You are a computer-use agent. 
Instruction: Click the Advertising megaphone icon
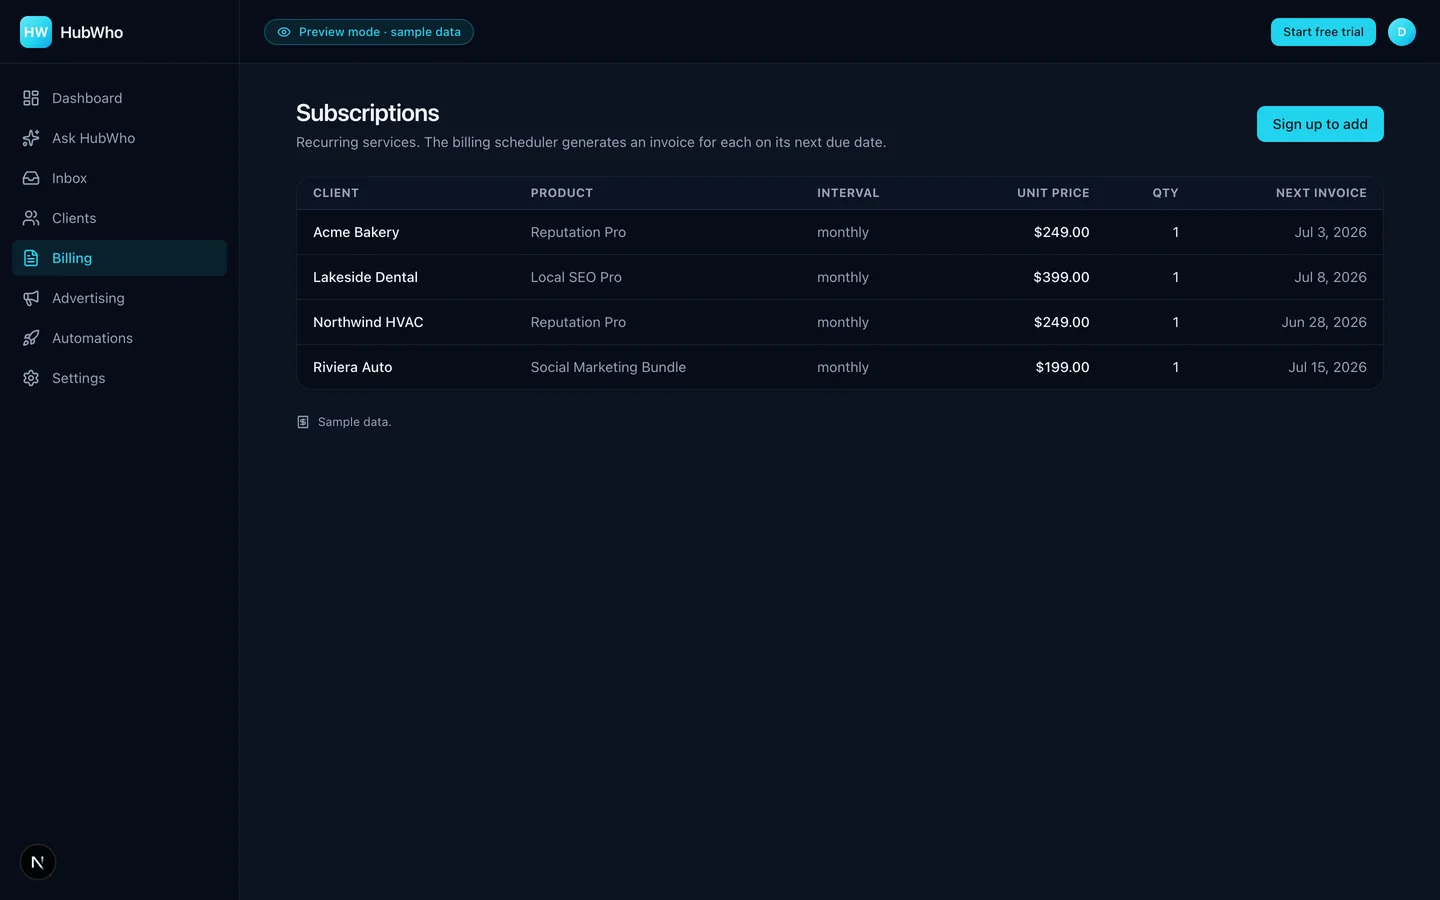point(31,298)
